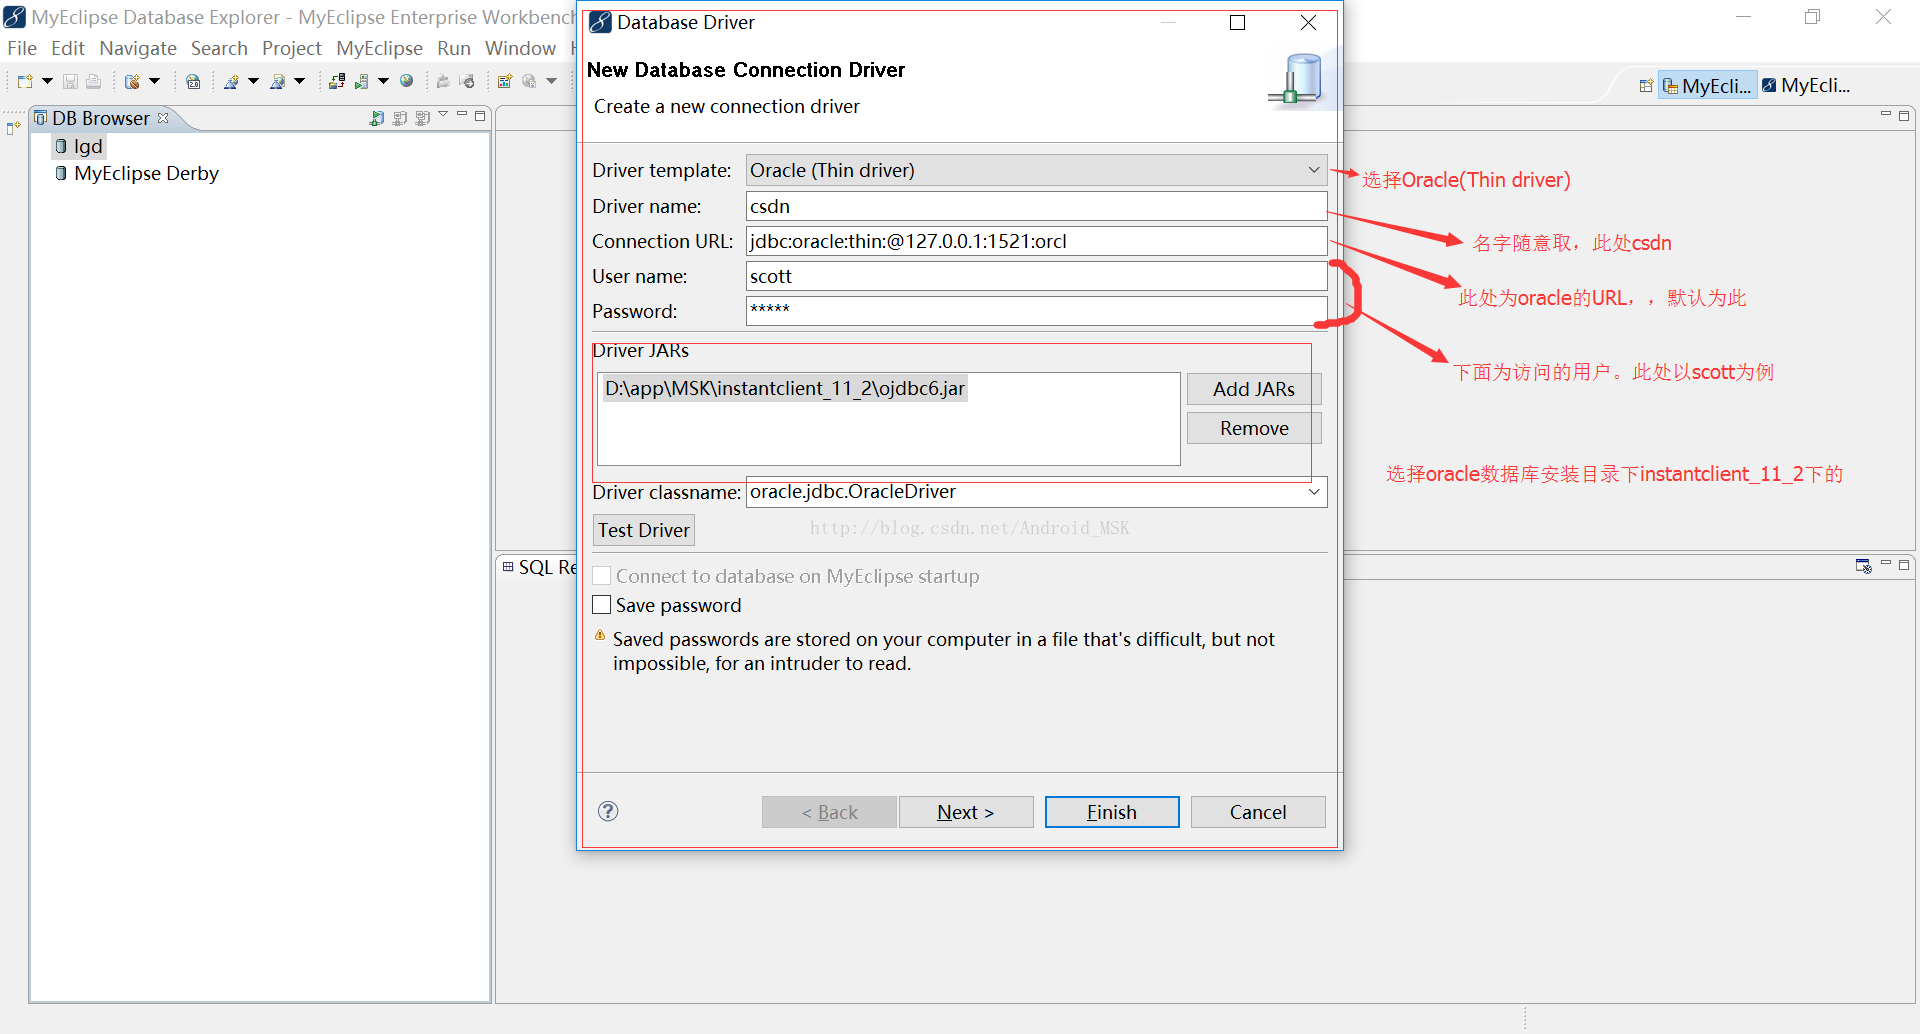Switch to the second MyEclipse perspective
Screen dimensions: 1920x1034
point(1806,86)
